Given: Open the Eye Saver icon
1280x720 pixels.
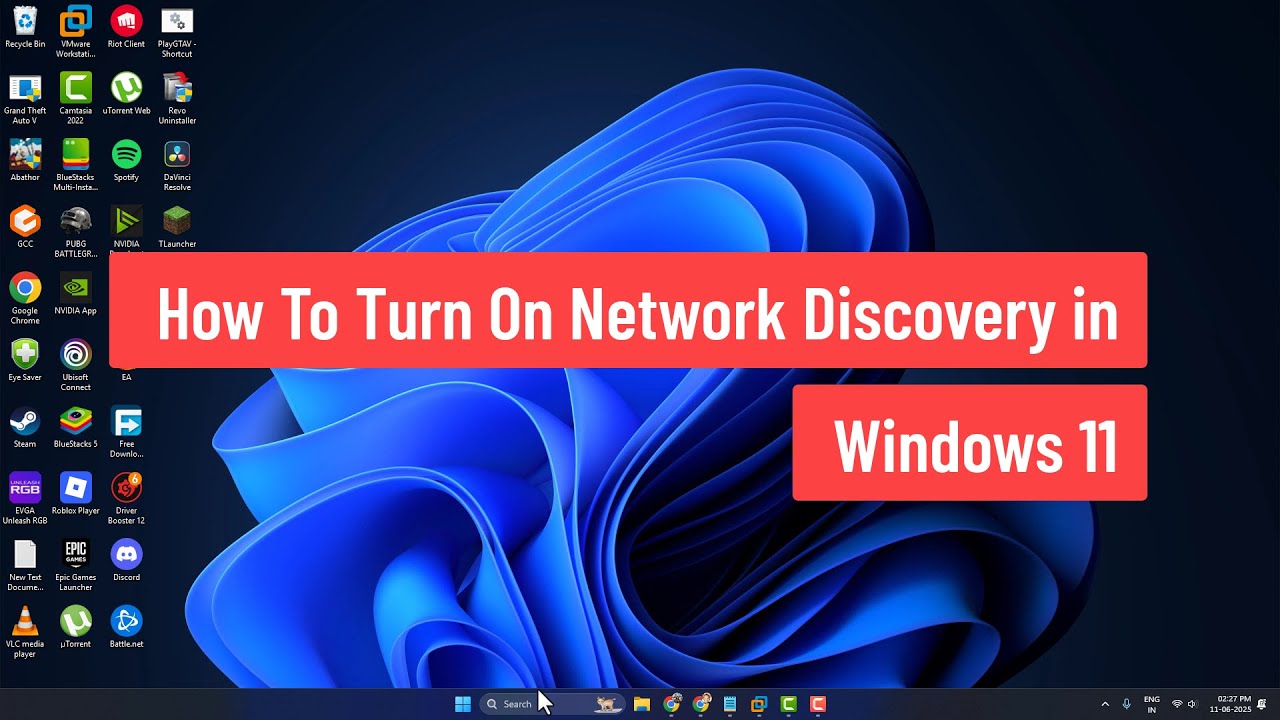Looking at the screenshot, I should click(x=25, y=360).
